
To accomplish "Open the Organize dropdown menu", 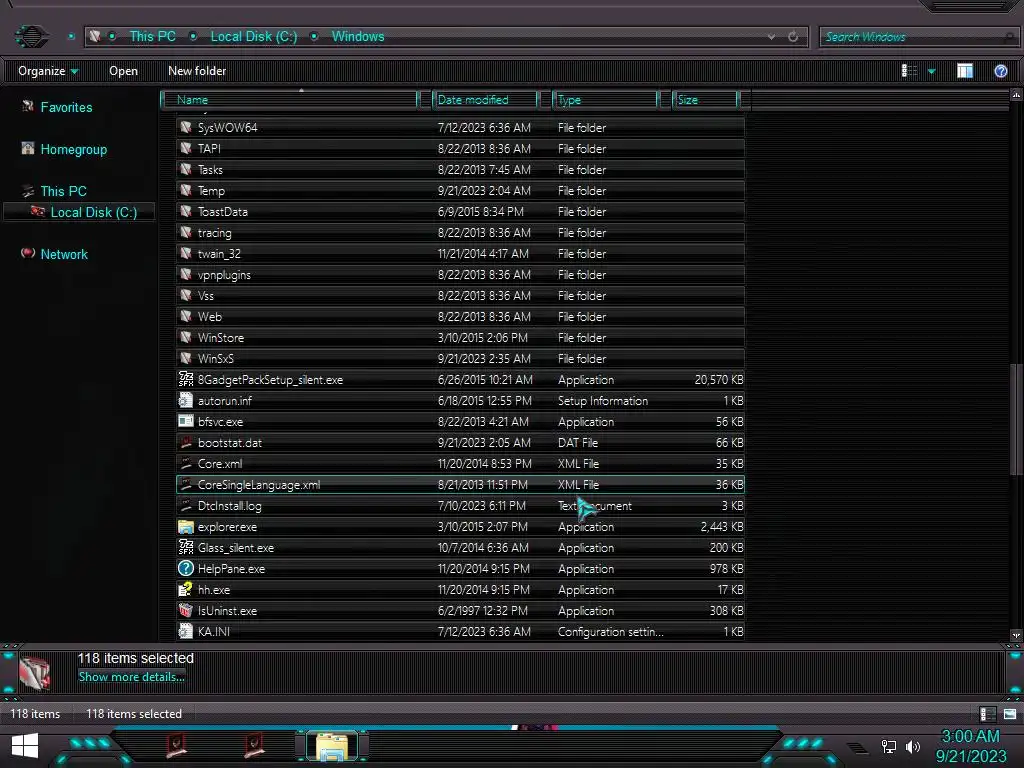I will point(48,71).
